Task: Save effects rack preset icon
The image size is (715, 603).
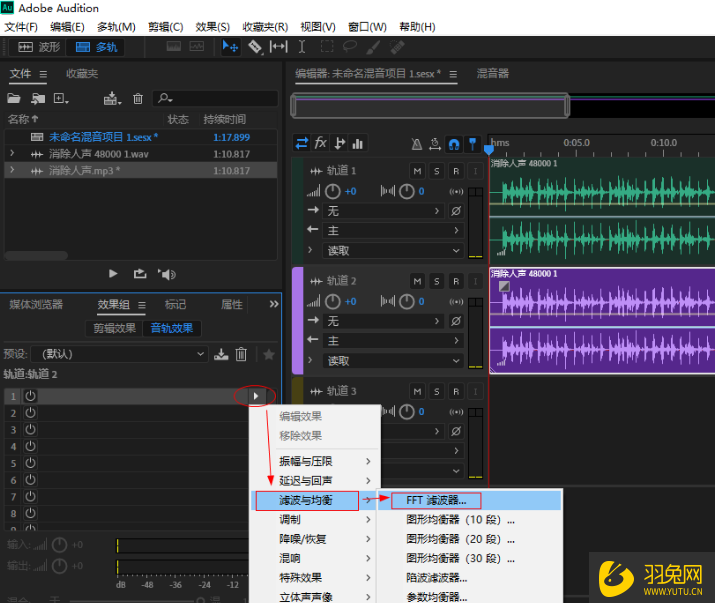Action: (221, 354)
